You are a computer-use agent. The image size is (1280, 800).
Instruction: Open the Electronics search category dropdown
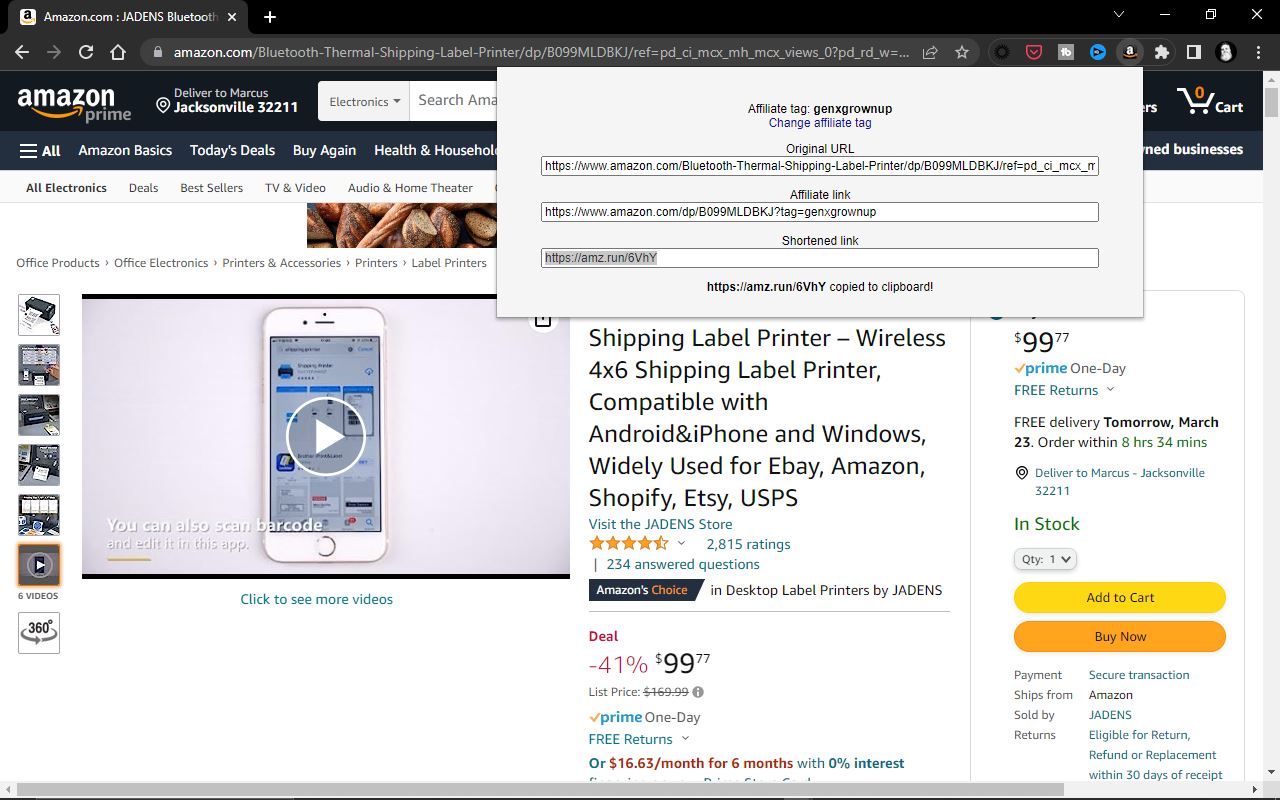coord(364,101)
